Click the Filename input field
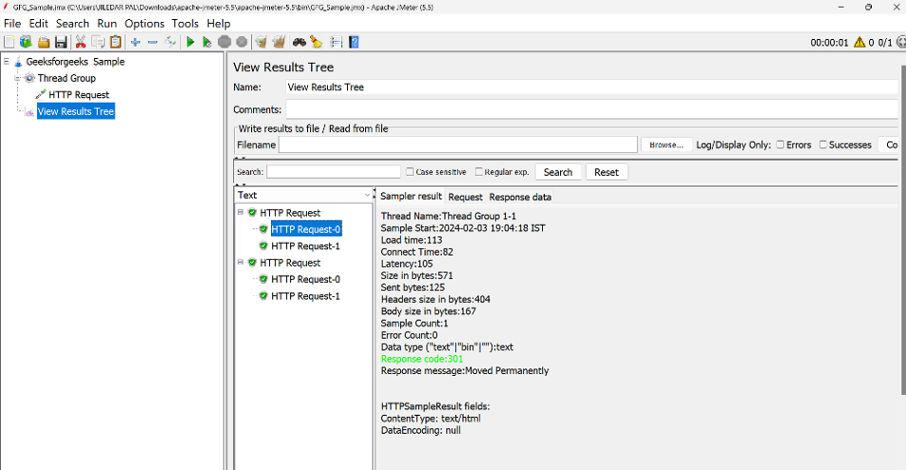 458,145
